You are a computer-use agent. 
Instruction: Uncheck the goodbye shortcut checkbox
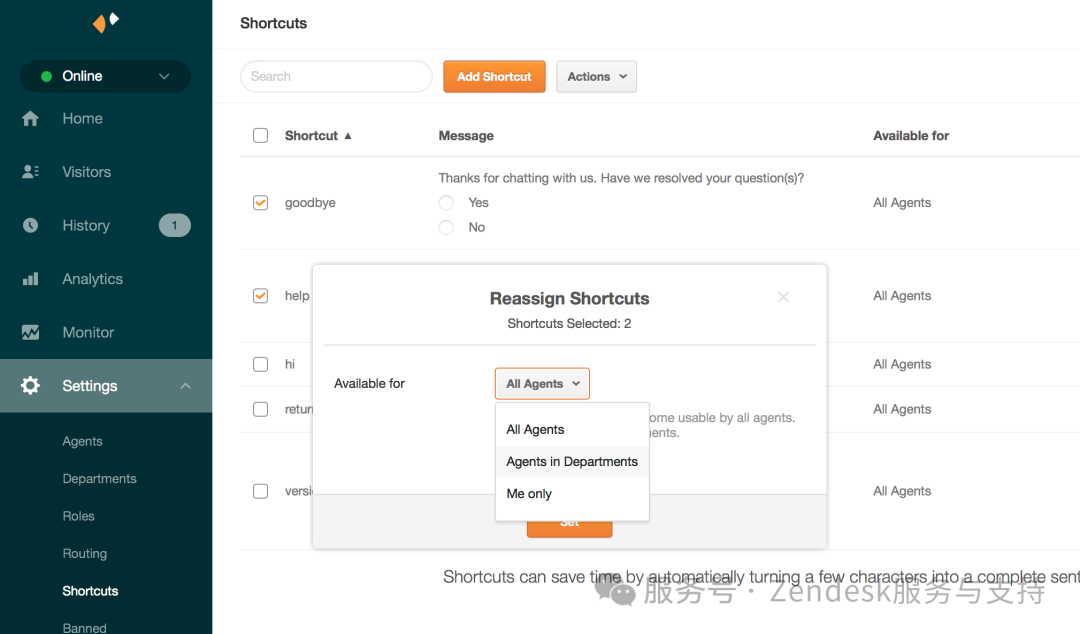(261, 203)
